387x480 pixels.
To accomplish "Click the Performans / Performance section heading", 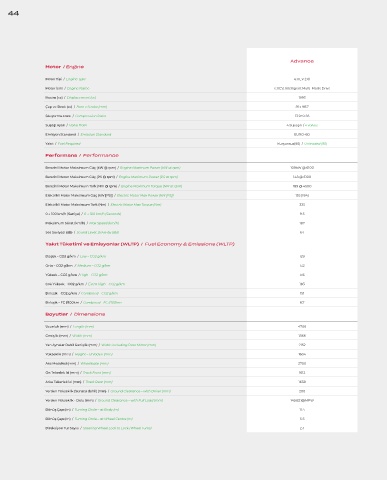I will pyautogui.click(x=82, y=155).
